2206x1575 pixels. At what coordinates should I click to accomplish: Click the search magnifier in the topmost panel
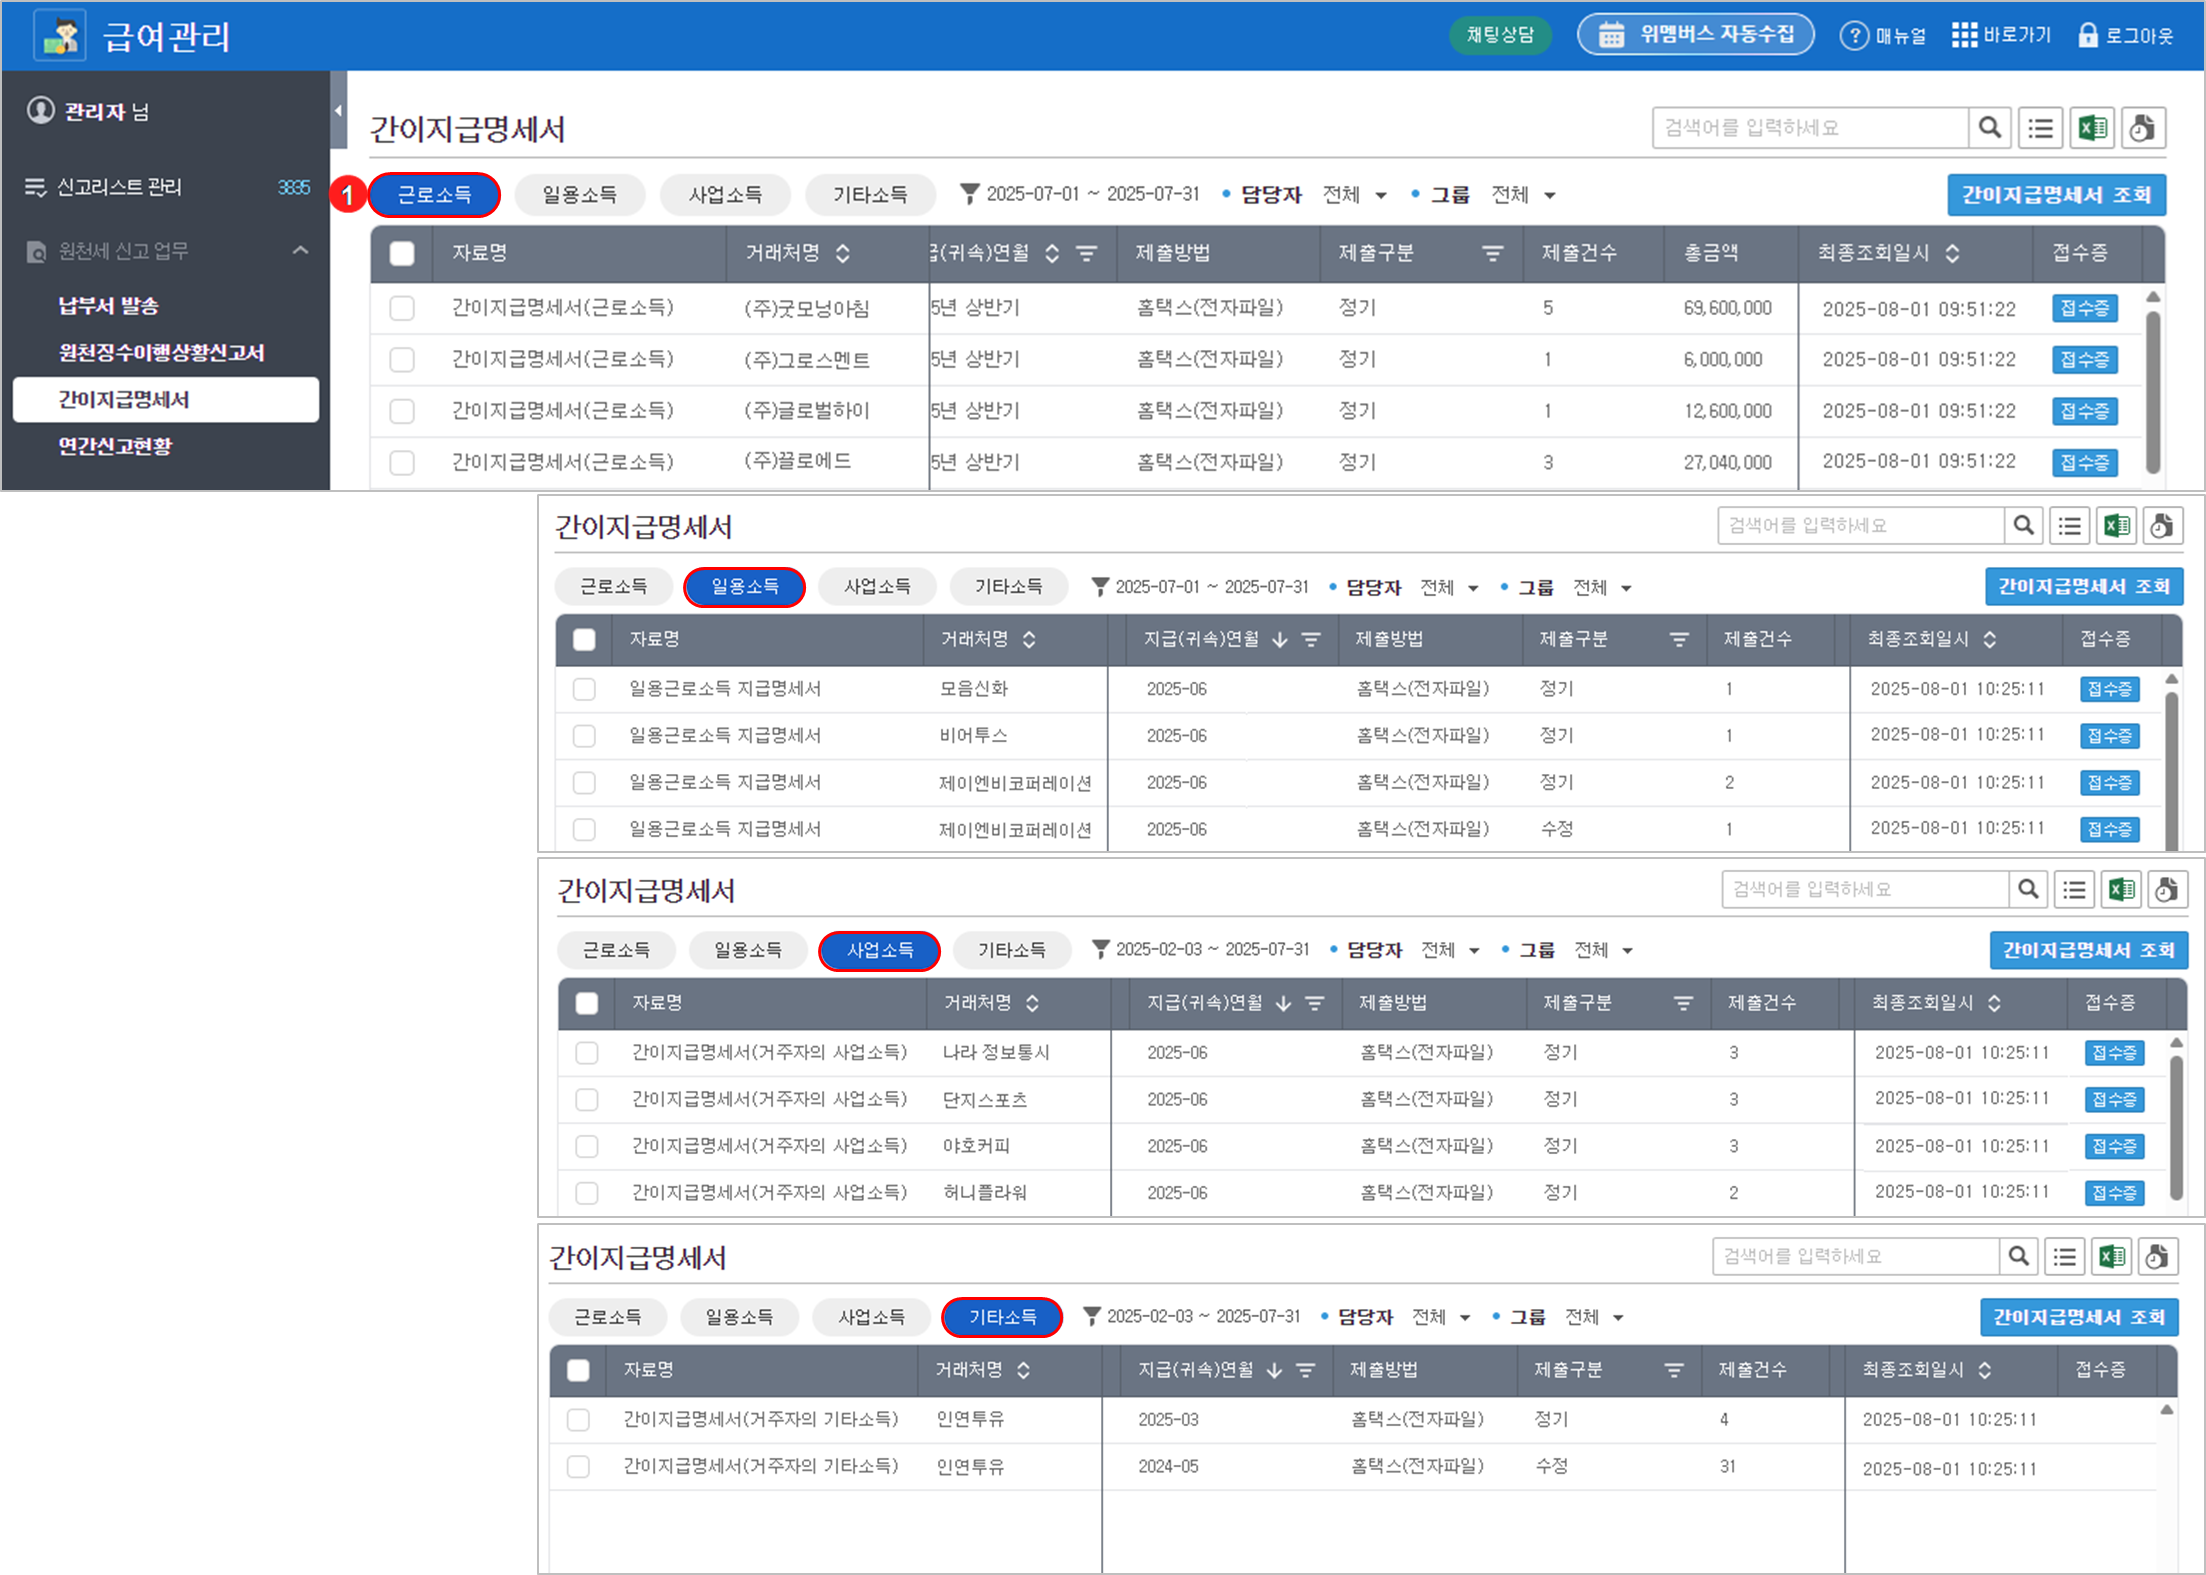1990,128
